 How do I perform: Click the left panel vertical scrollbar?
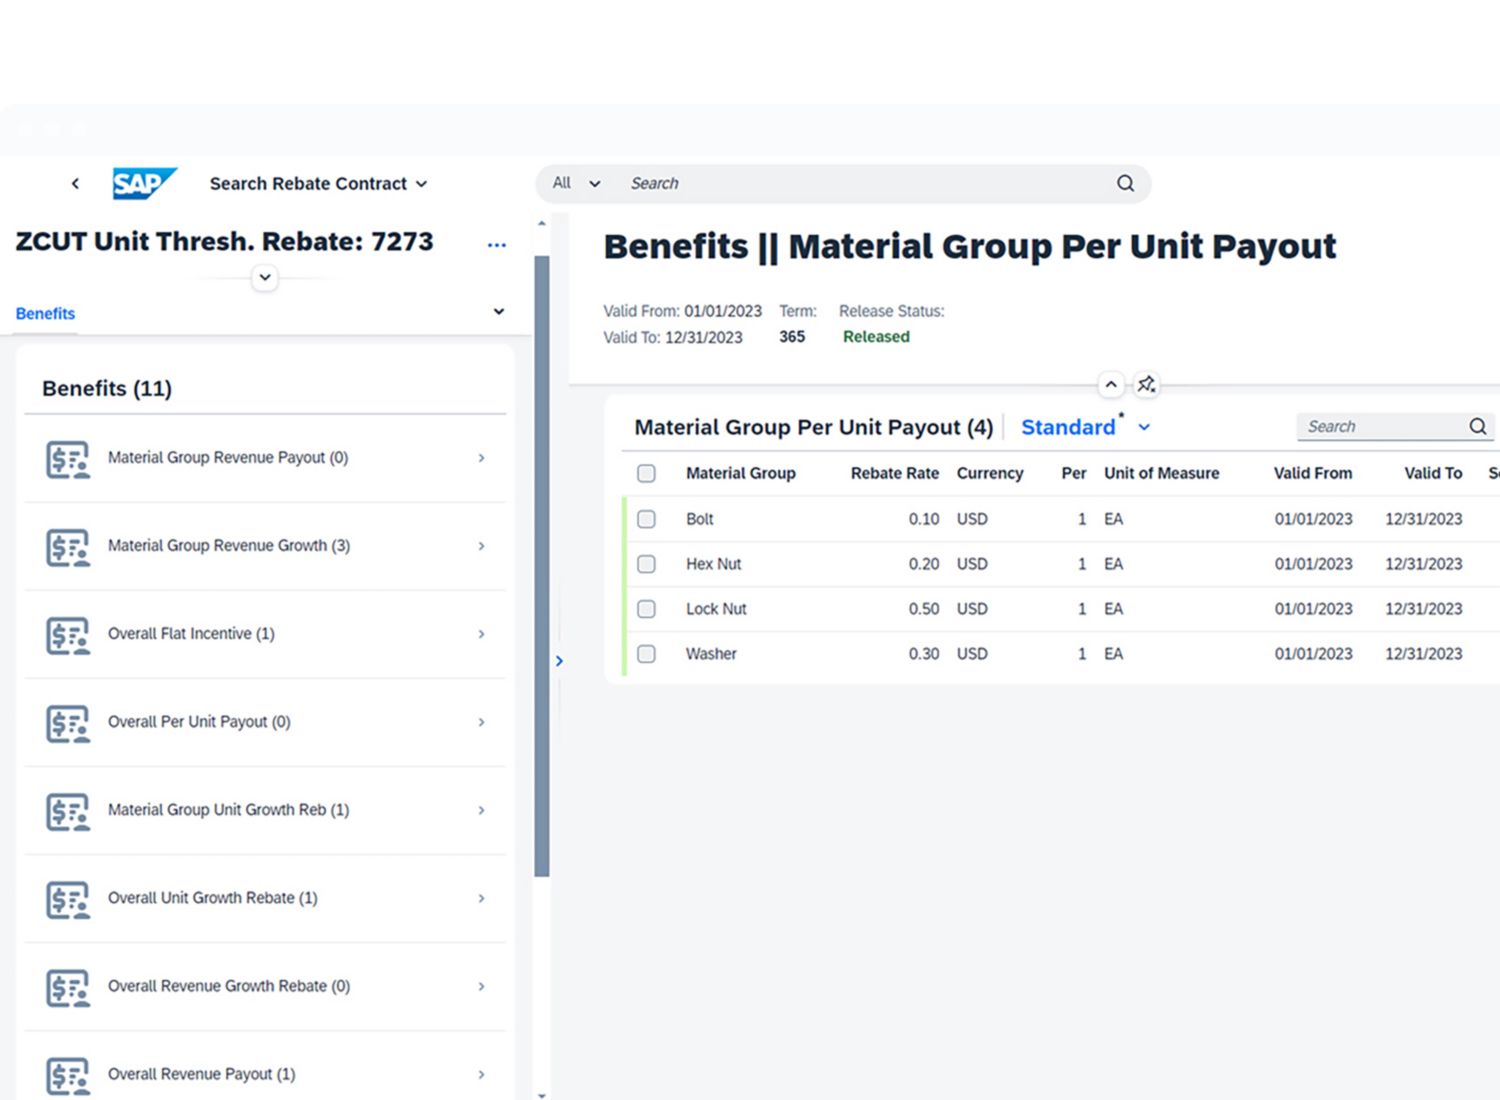click(542, 565)
